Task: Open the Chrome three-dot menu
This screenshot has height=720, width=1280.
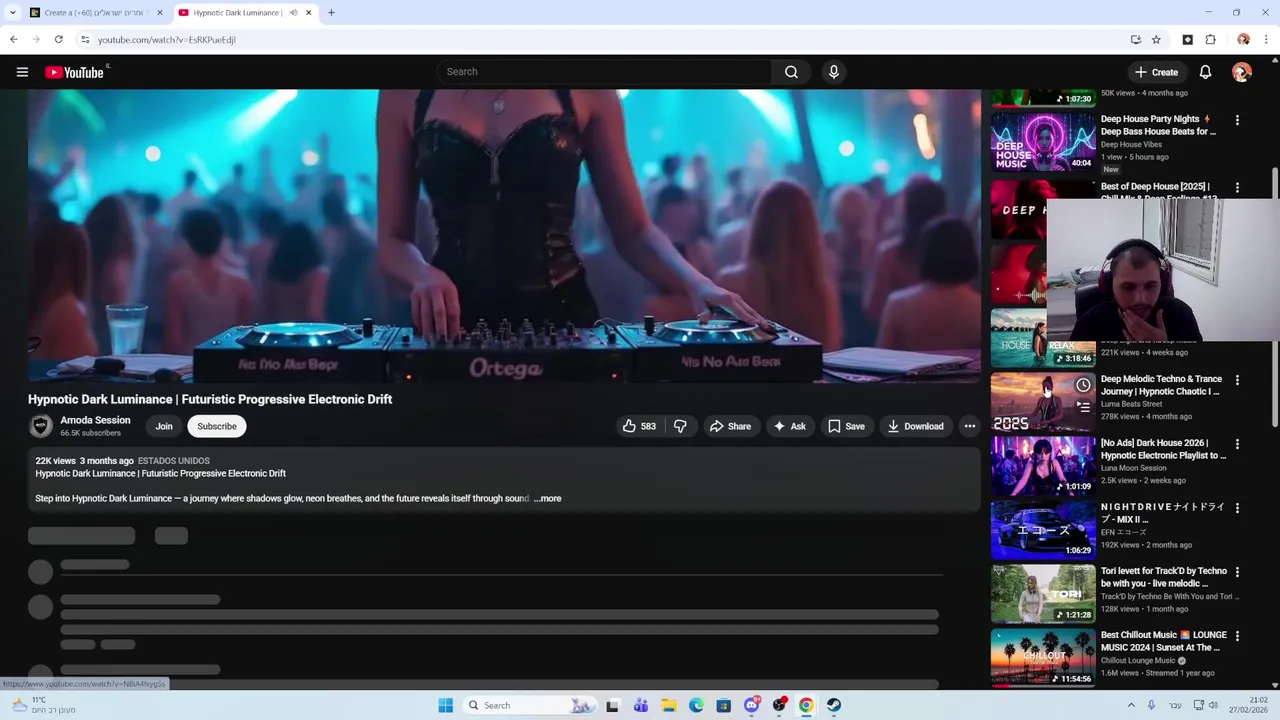Action: click(1266, 40)
